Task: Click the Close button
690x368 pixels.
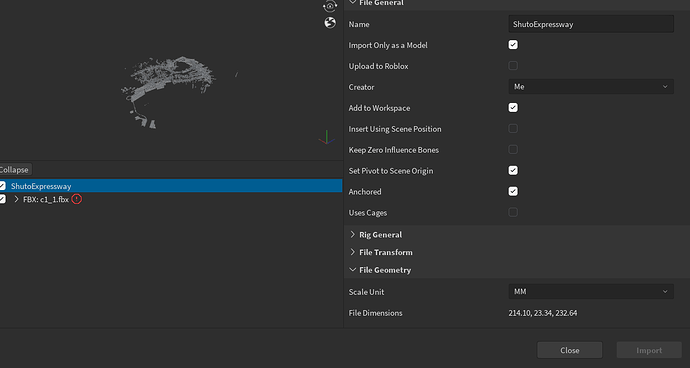Action: point(569,350)
